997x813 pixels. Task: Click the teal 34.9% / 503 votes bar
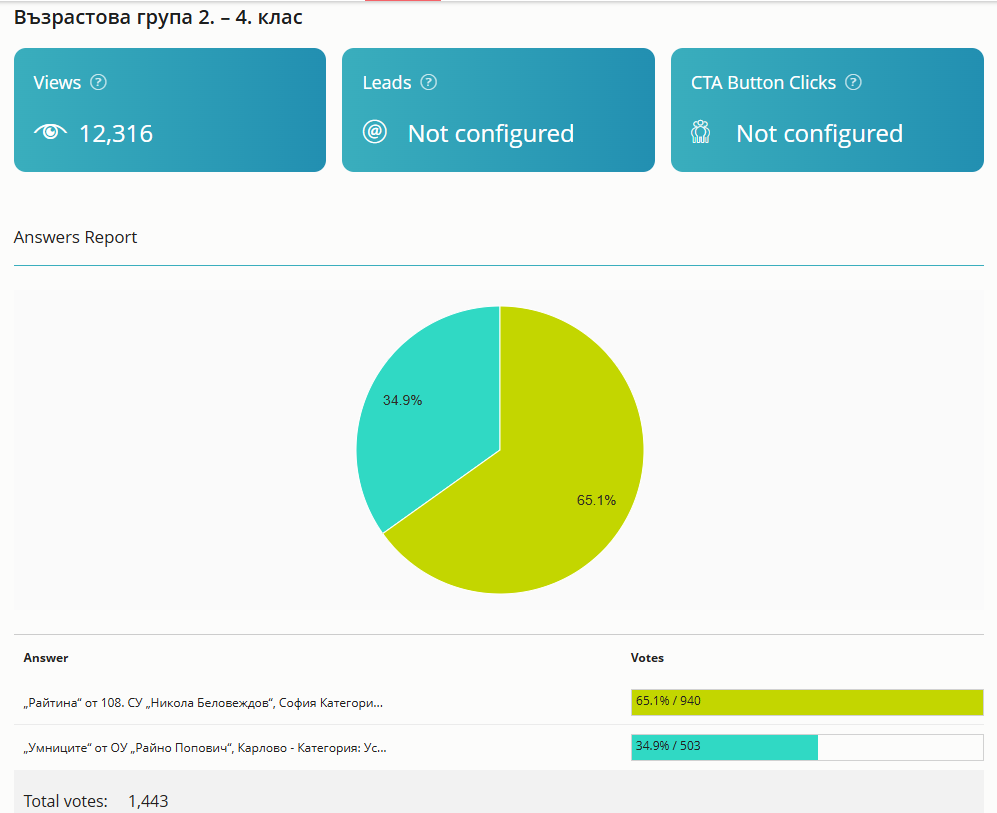coord(724,747)
